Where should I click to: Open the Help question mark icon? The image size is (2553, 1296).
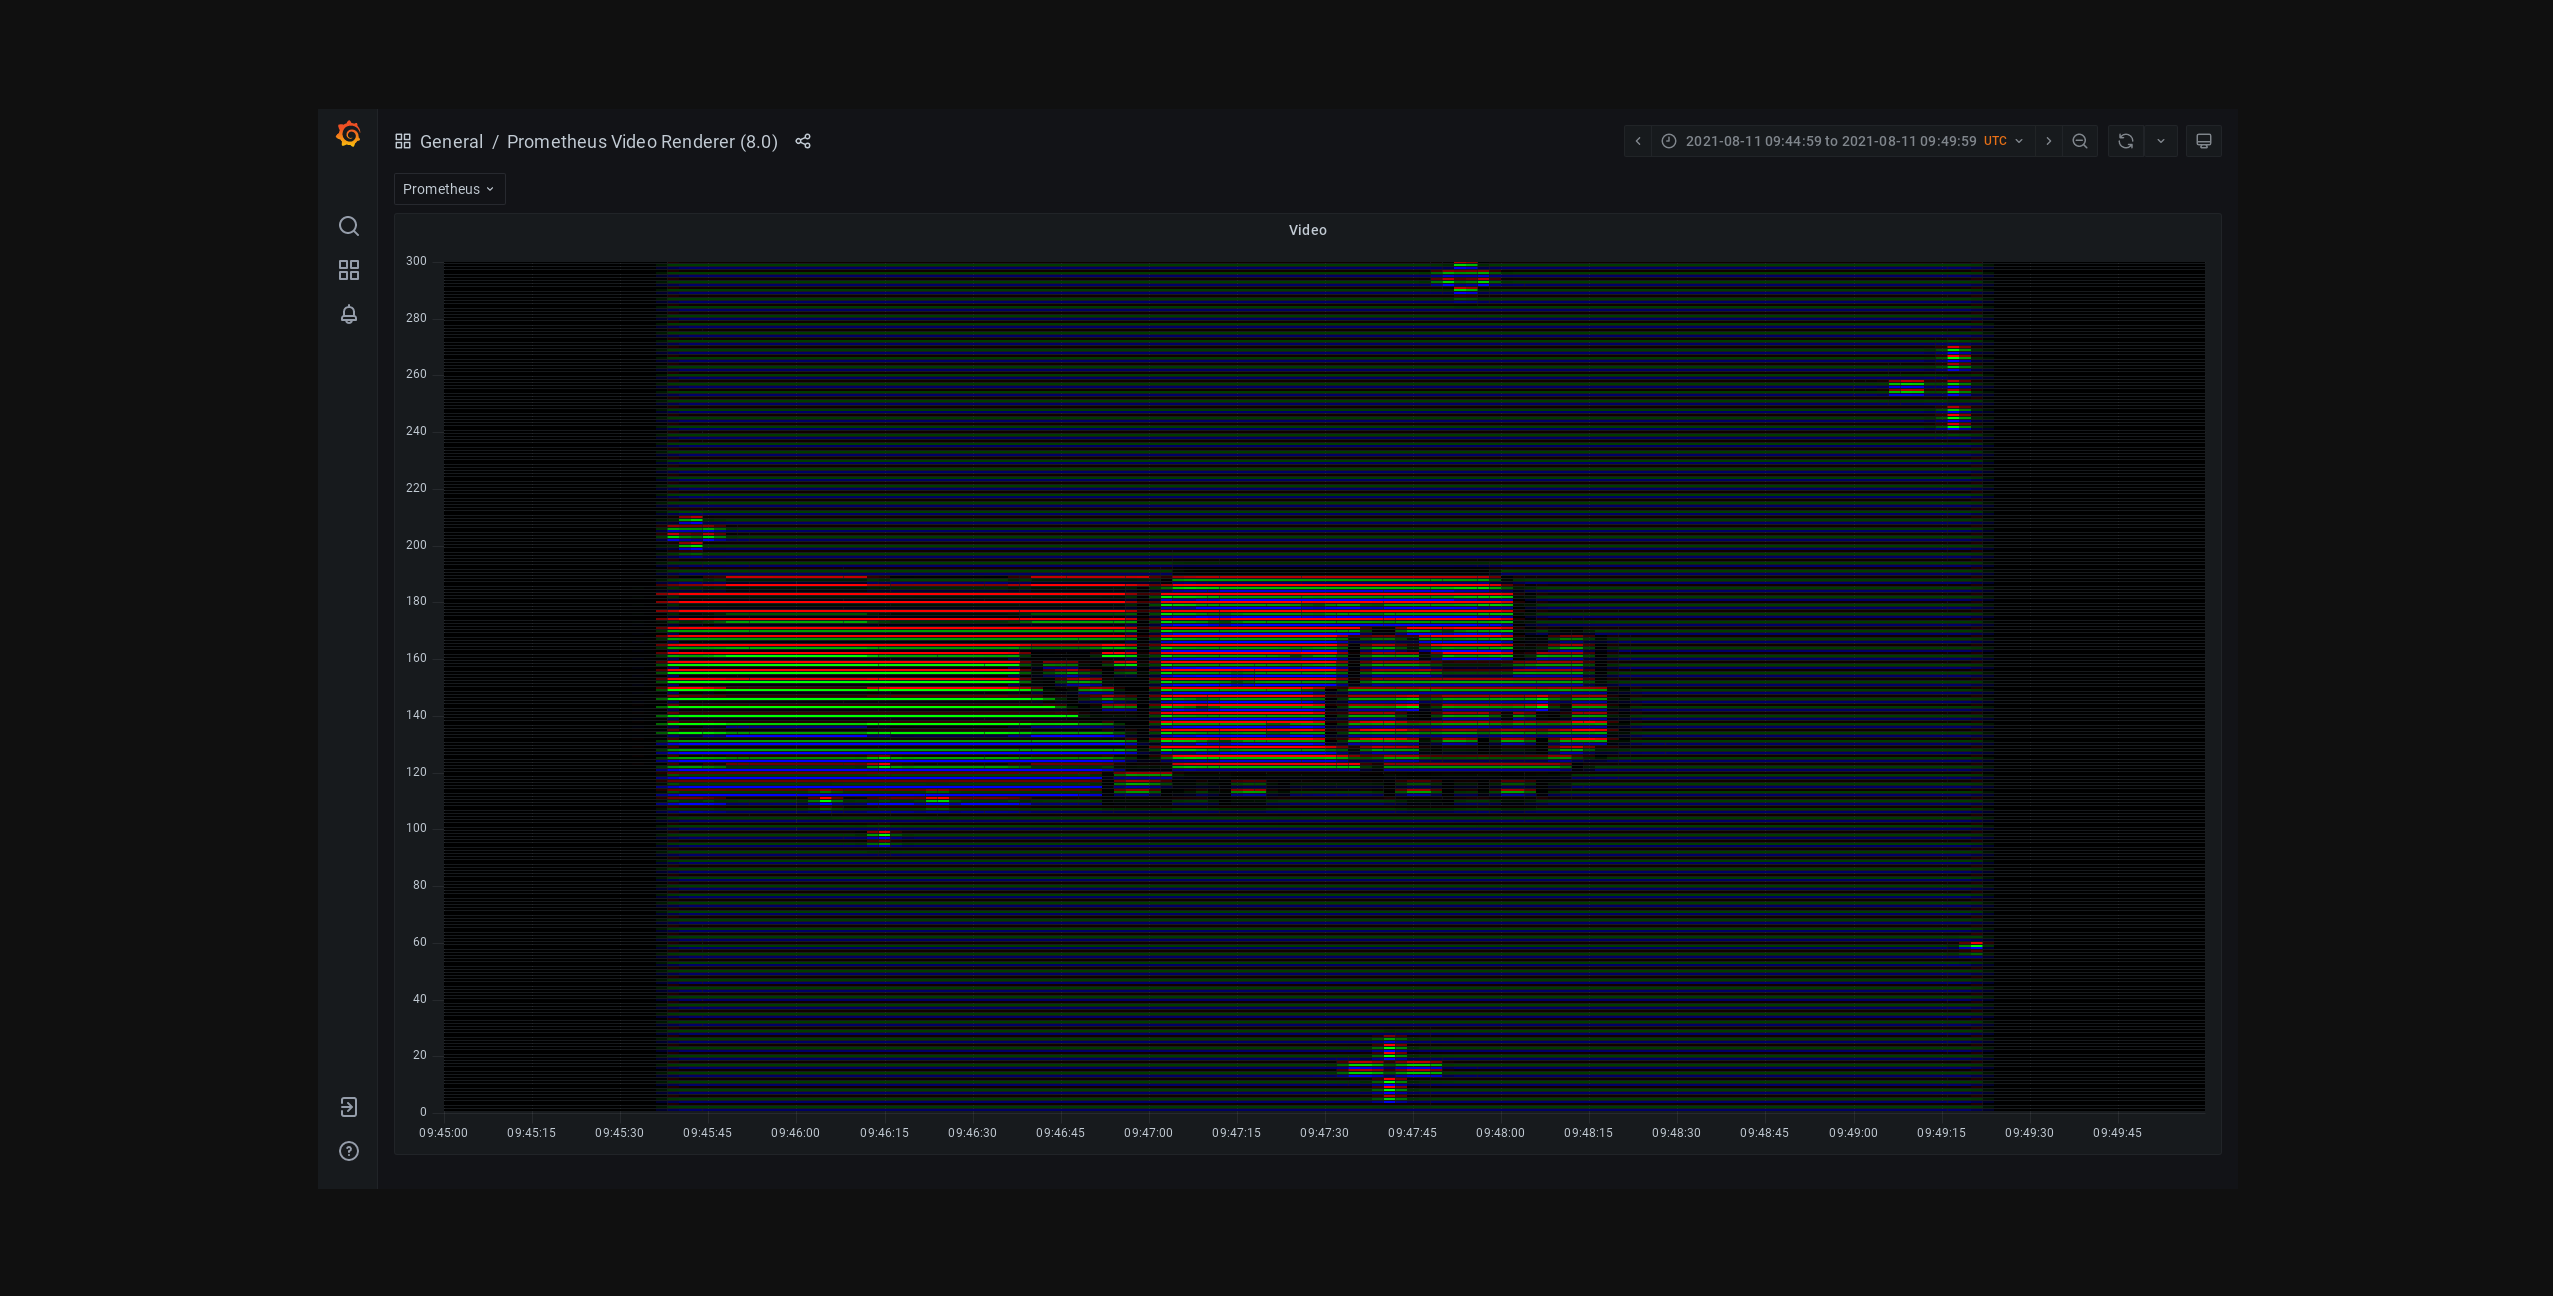tap(348, 1151)
